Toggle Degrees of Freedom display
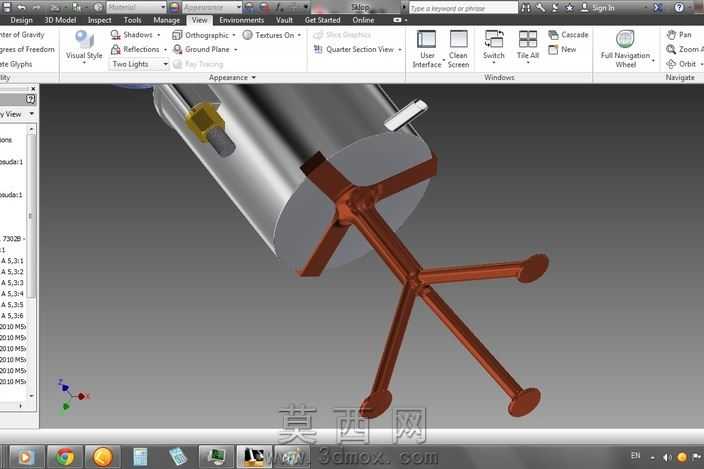This screenshot has width=704, height=469. [x=27, y=49]
